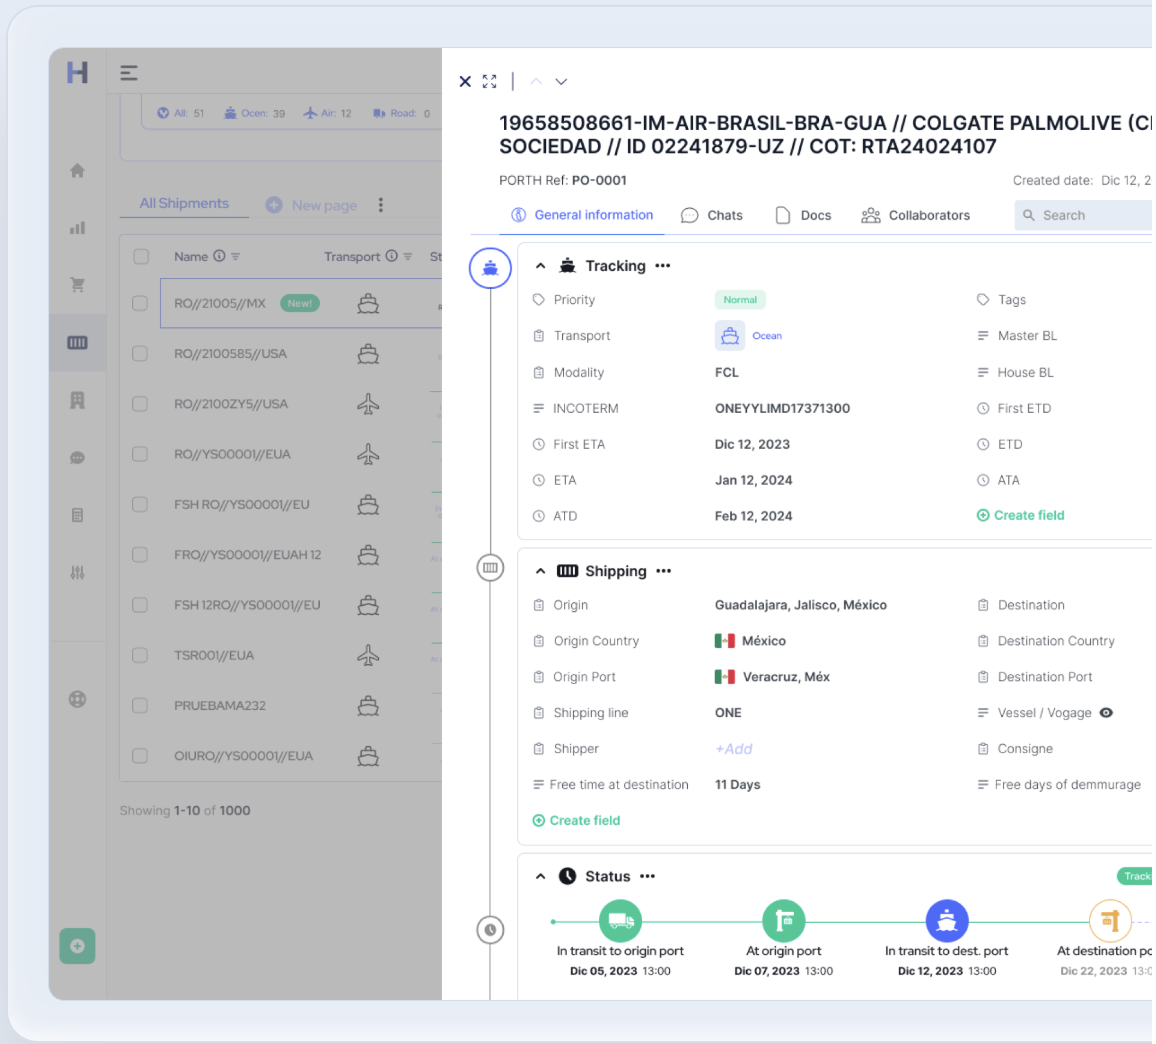Screen dimensions: 1156x1044
Task: Check the select-all checkbox in table header
Action: [141, 257]
